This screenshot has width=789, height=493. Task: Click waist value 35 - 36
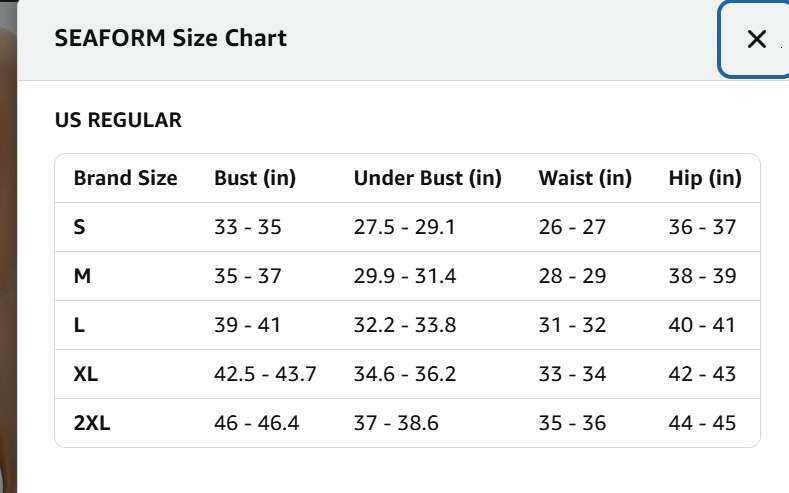[x=572, y=423]
